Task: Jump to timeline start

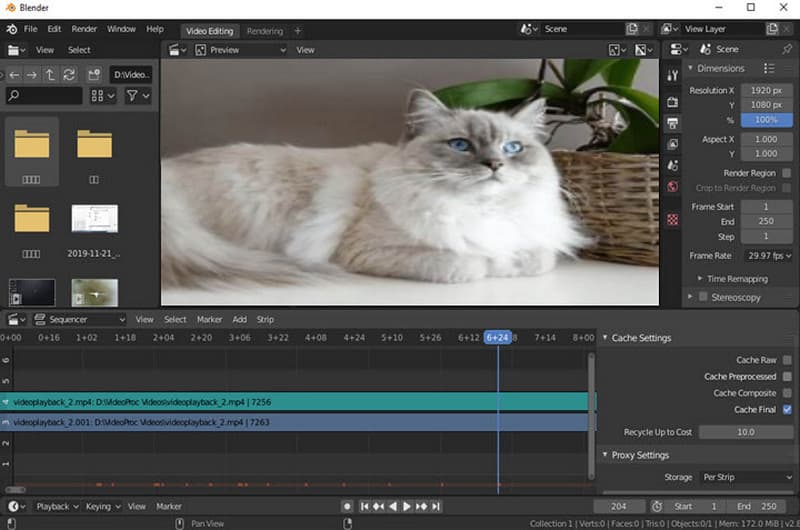Action: (364, 507)
